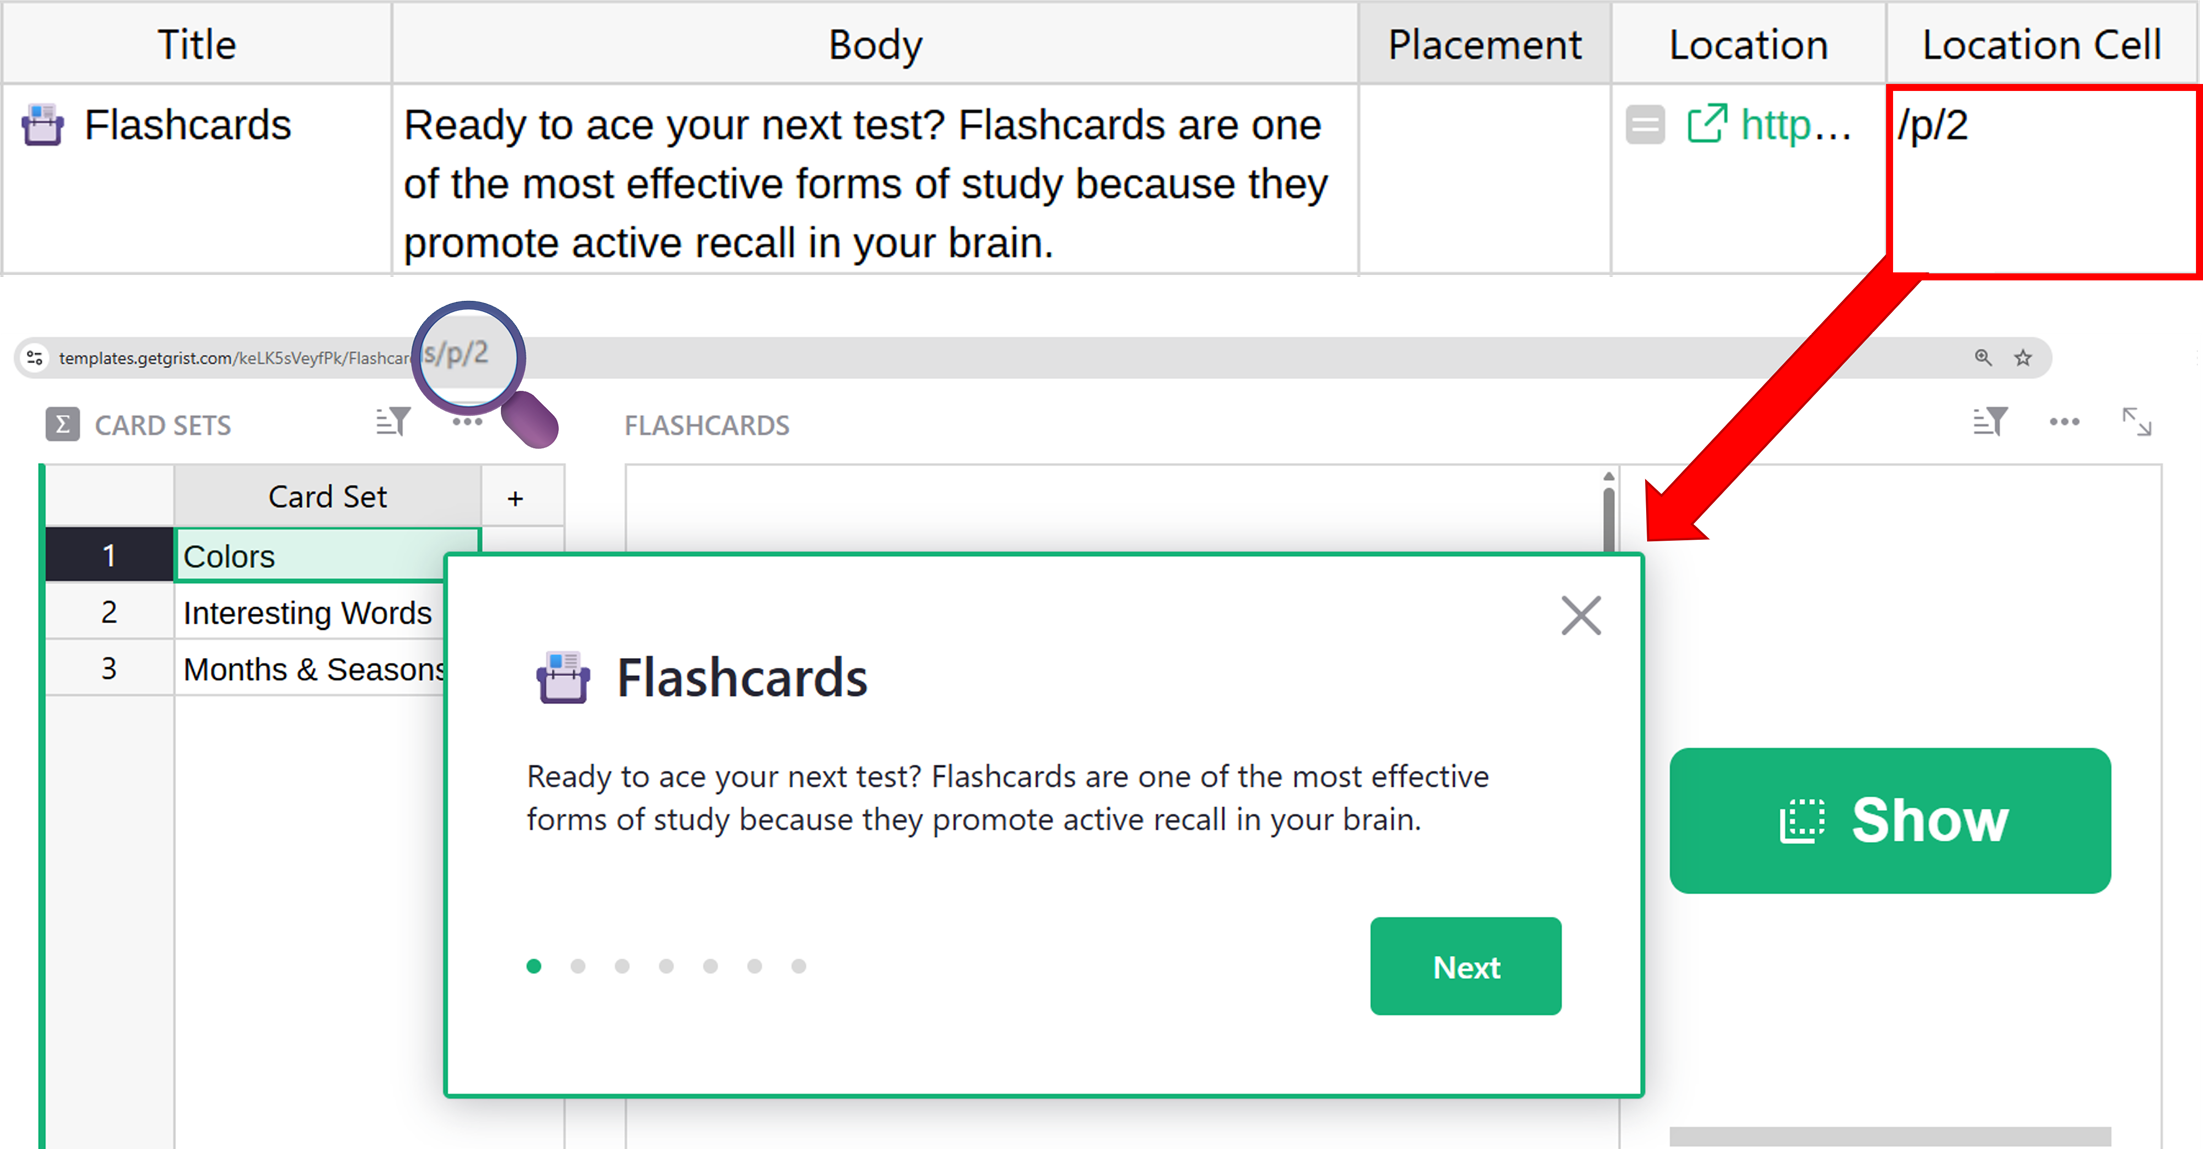Add a column with the plus button
This screenshot has height=1149, width=2203.
click(x=515, y=498)
